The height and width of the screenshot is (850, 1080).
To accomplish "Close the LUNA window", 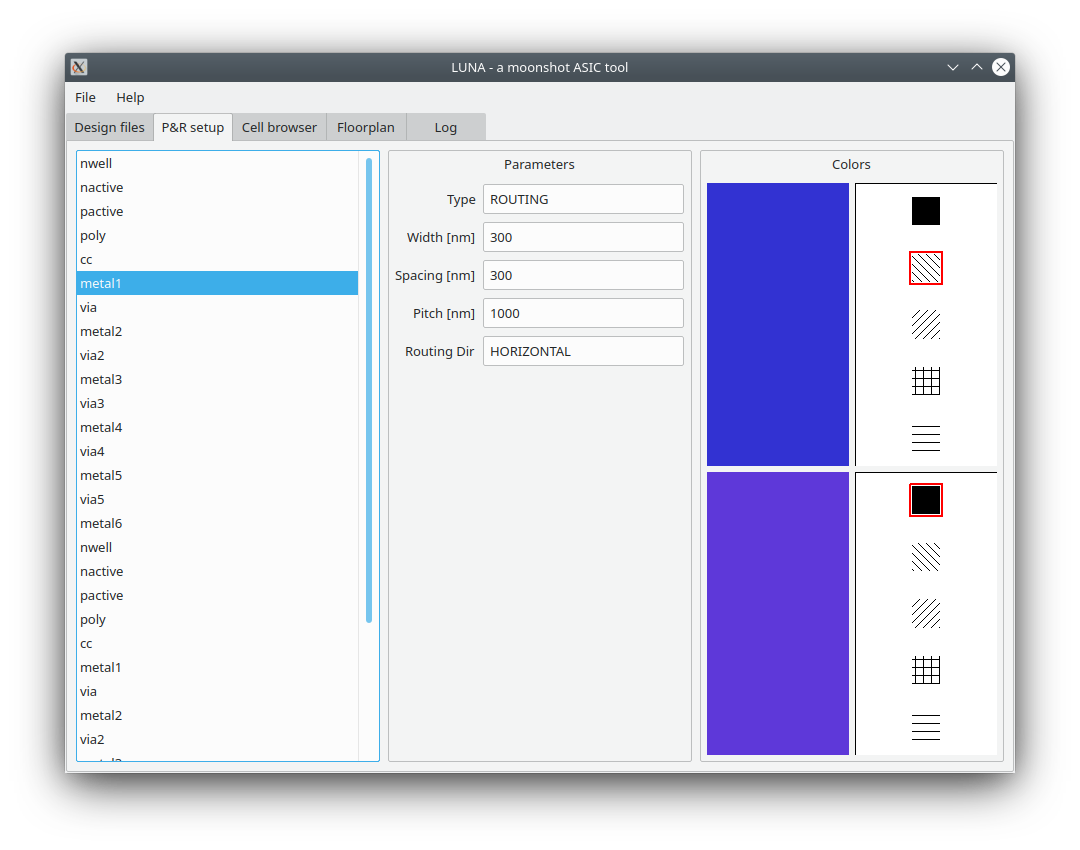I will pos(1001,67).
